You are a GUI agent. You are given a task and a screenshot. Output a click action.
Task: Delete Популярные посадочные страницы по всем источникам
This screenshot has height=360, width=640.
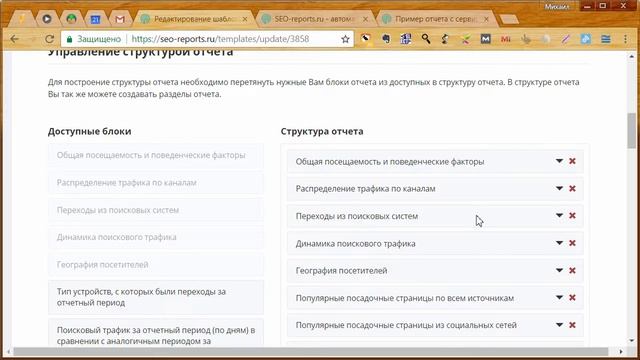tap(572, 298)
